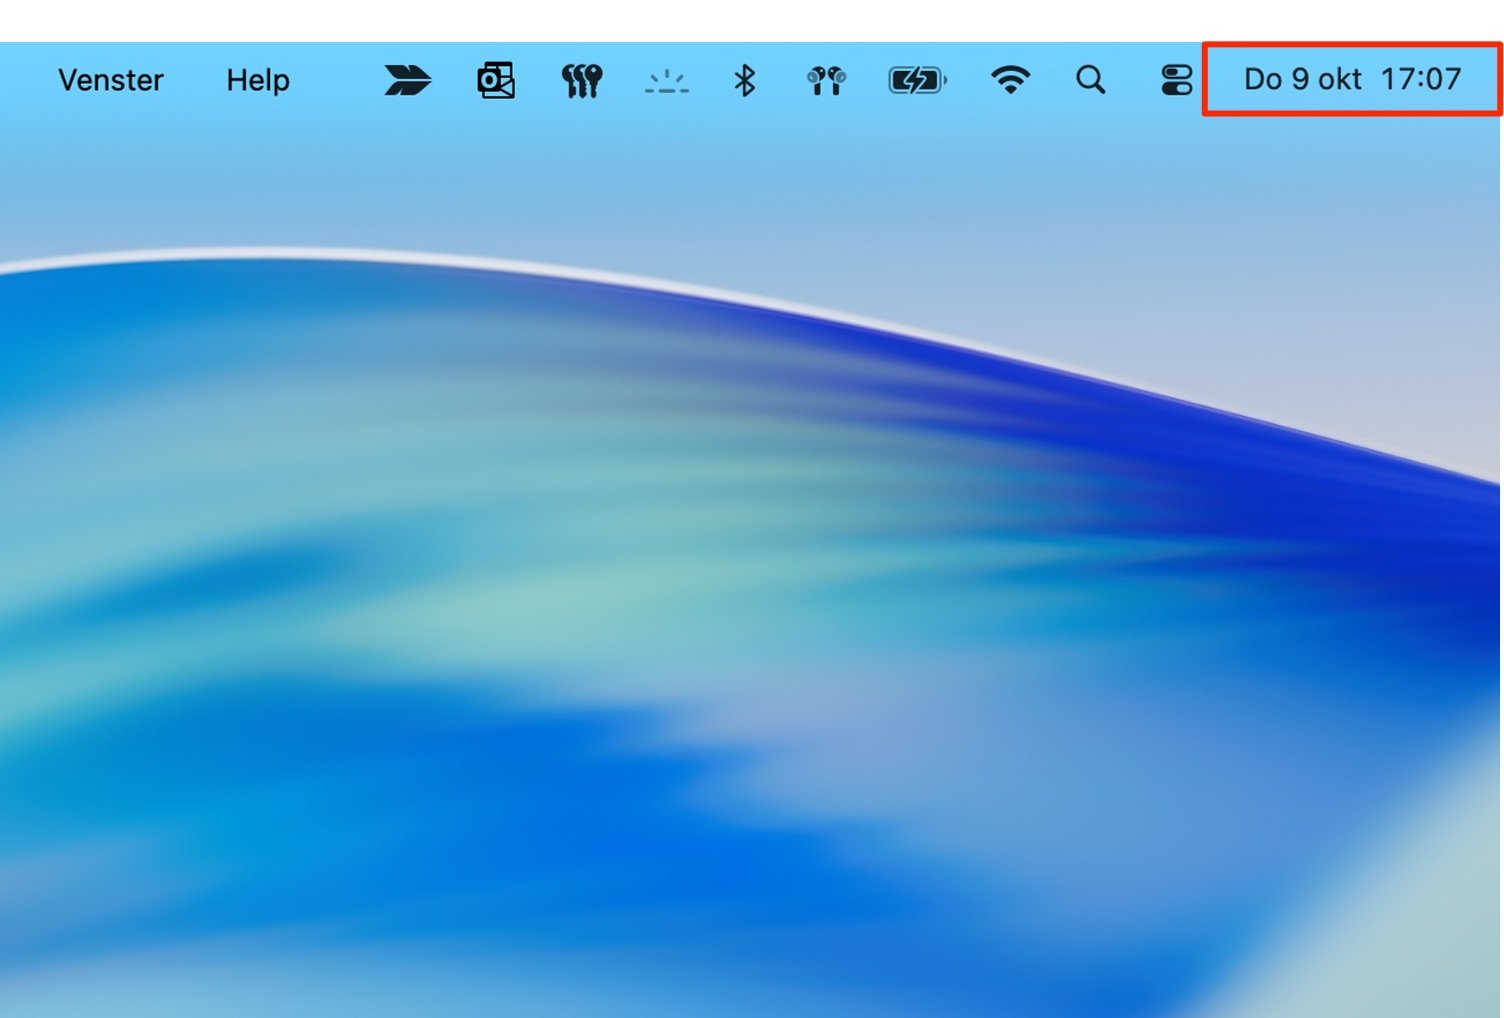Show the AirPods status menu
Viewport: 1504px width, 1018px height.
coord(826,80)
